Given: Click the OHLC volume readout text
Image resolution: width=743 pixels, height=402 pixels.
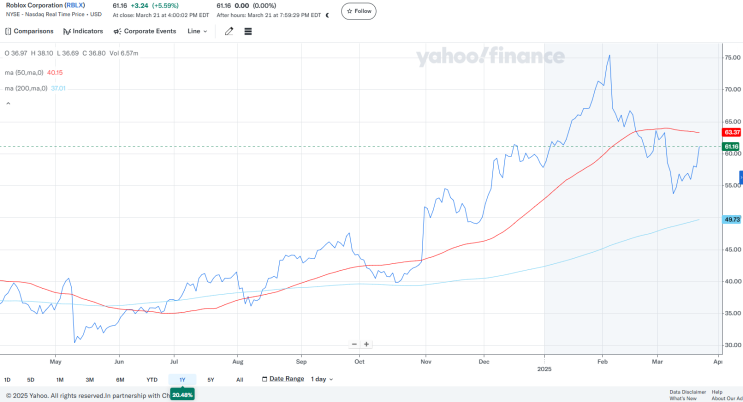Looking at the screenshot, I should 71,54.
